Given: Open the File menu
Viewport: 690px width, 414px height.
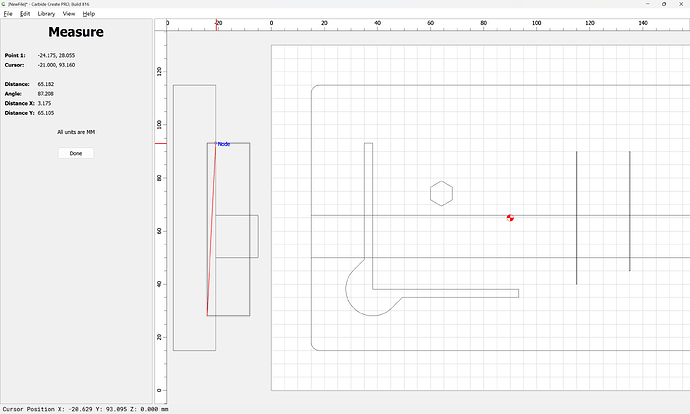Looking at the screenshot, I should pos(8,14).
